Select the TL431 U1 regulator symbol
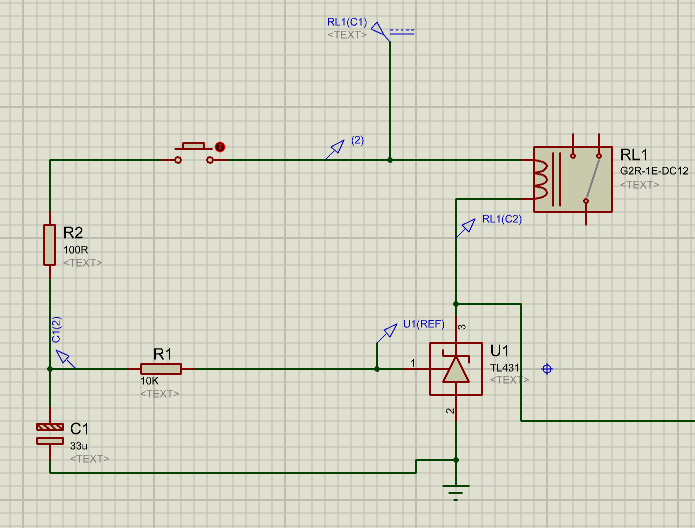695x528 pixels. [x=455, y=369]
